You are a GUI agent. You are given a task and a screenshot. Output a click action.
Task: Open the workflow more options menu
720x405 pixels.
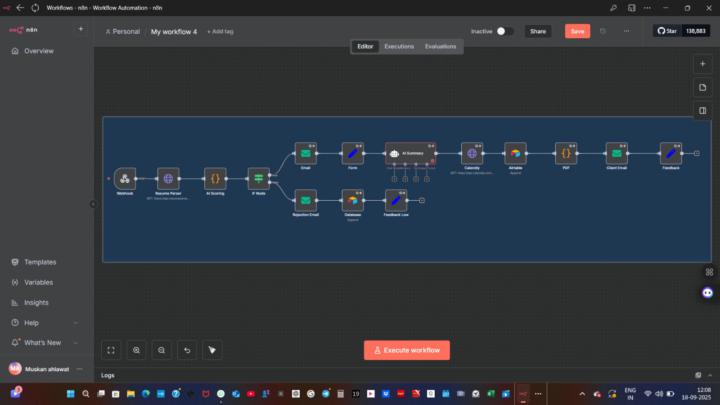tap(626, 31)
